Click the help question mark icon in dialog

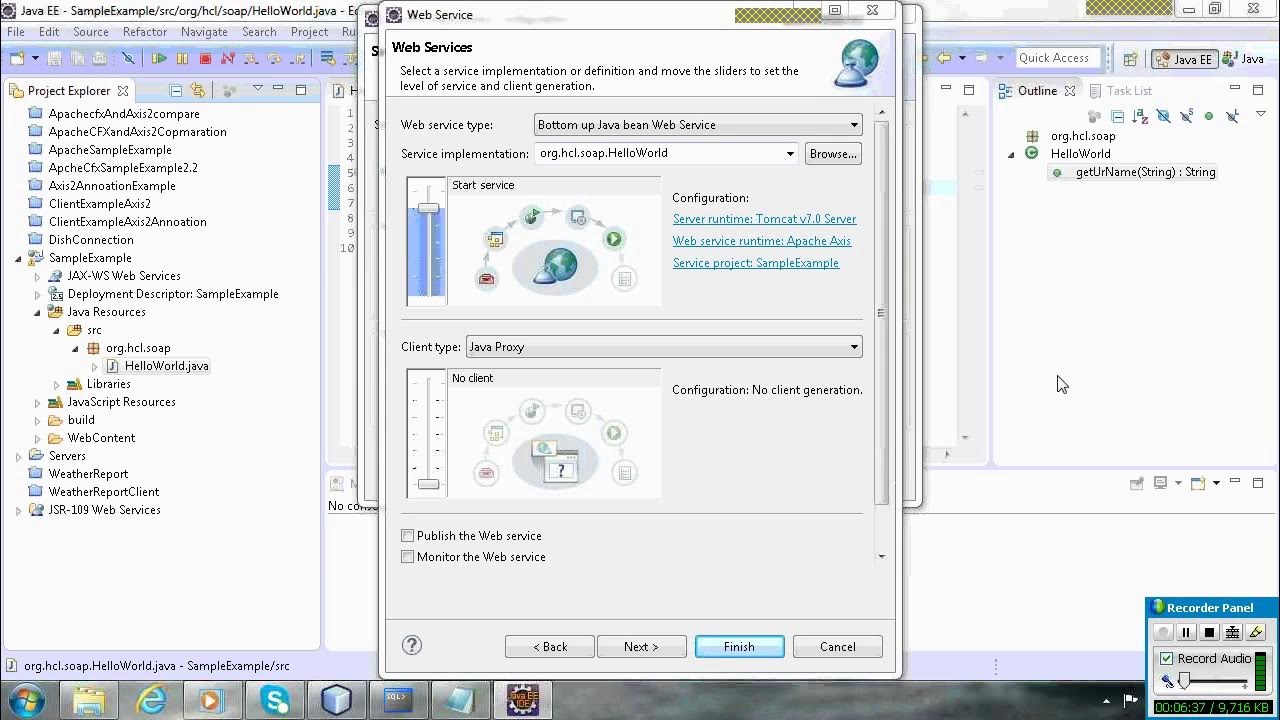pyautogui.click(x=412, y=646)
